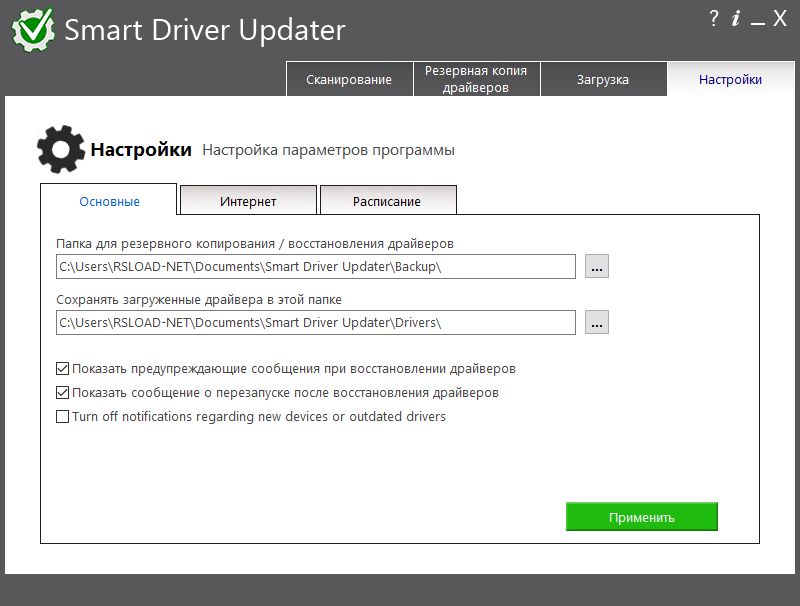Viewport: 800px width, 606px height.
Task: Go to the Загрузка tab
Action: click(603, 79)
